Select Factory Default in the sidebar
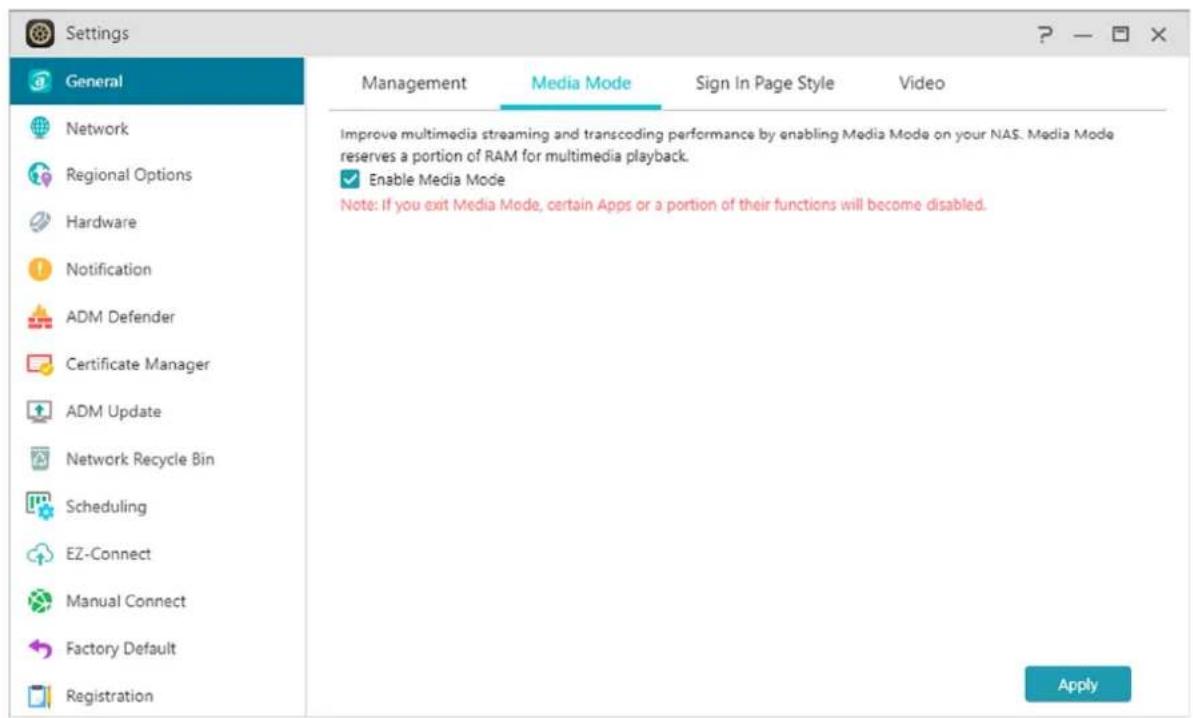1193x718 pixels. click(120, 649)
